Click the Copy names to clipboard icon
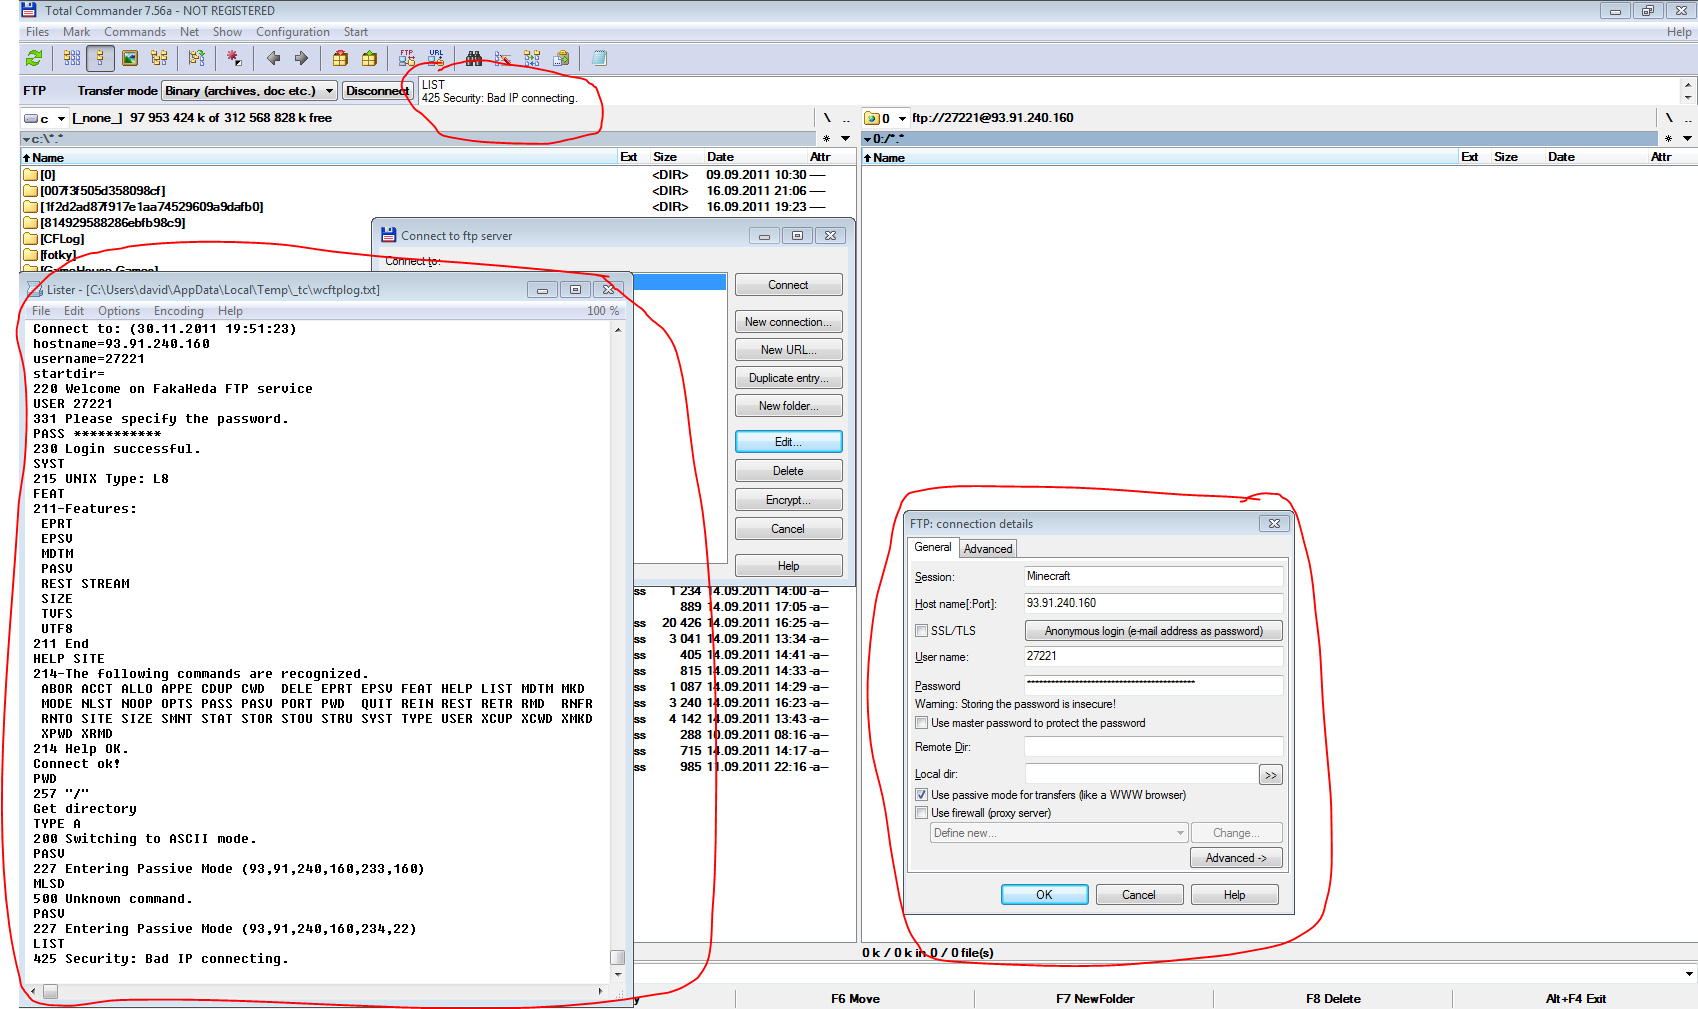This screenshot has height=1009, width=1698. pyautogui.click(x=561, y=59)
